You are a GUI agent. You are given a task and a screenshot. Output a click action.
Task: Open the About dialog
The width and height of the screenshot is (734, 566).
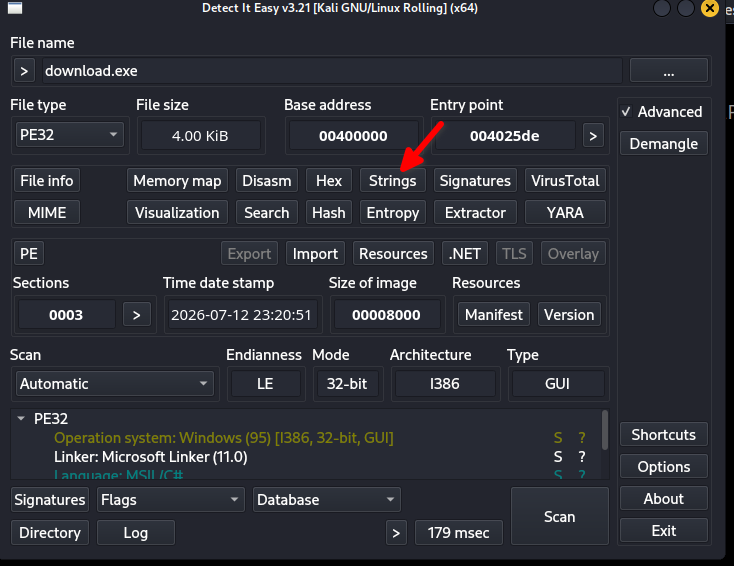(x=663, y=498)
